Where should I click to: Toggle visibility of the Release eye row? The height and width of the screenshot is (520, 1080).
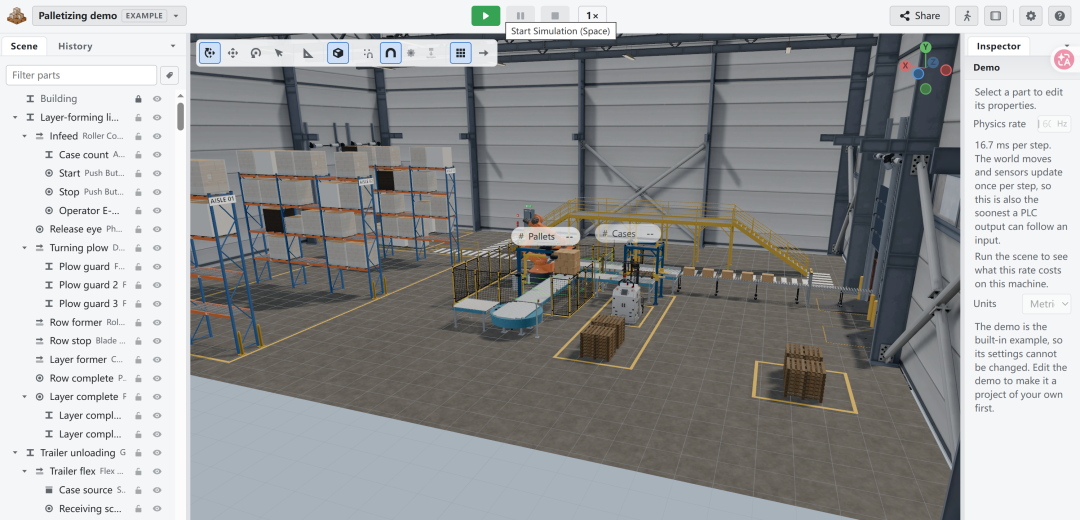click(x=157, y=229)
